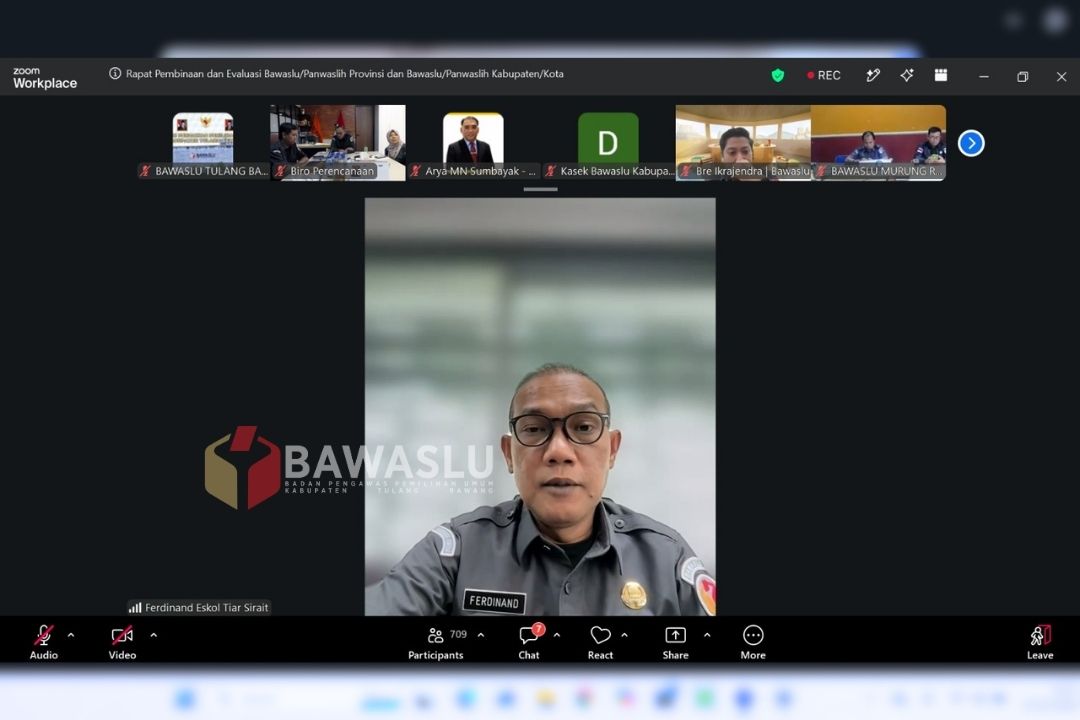Open meeting information icon beside title
This screenshot has height=720, width=1080.
coord(115,74)
